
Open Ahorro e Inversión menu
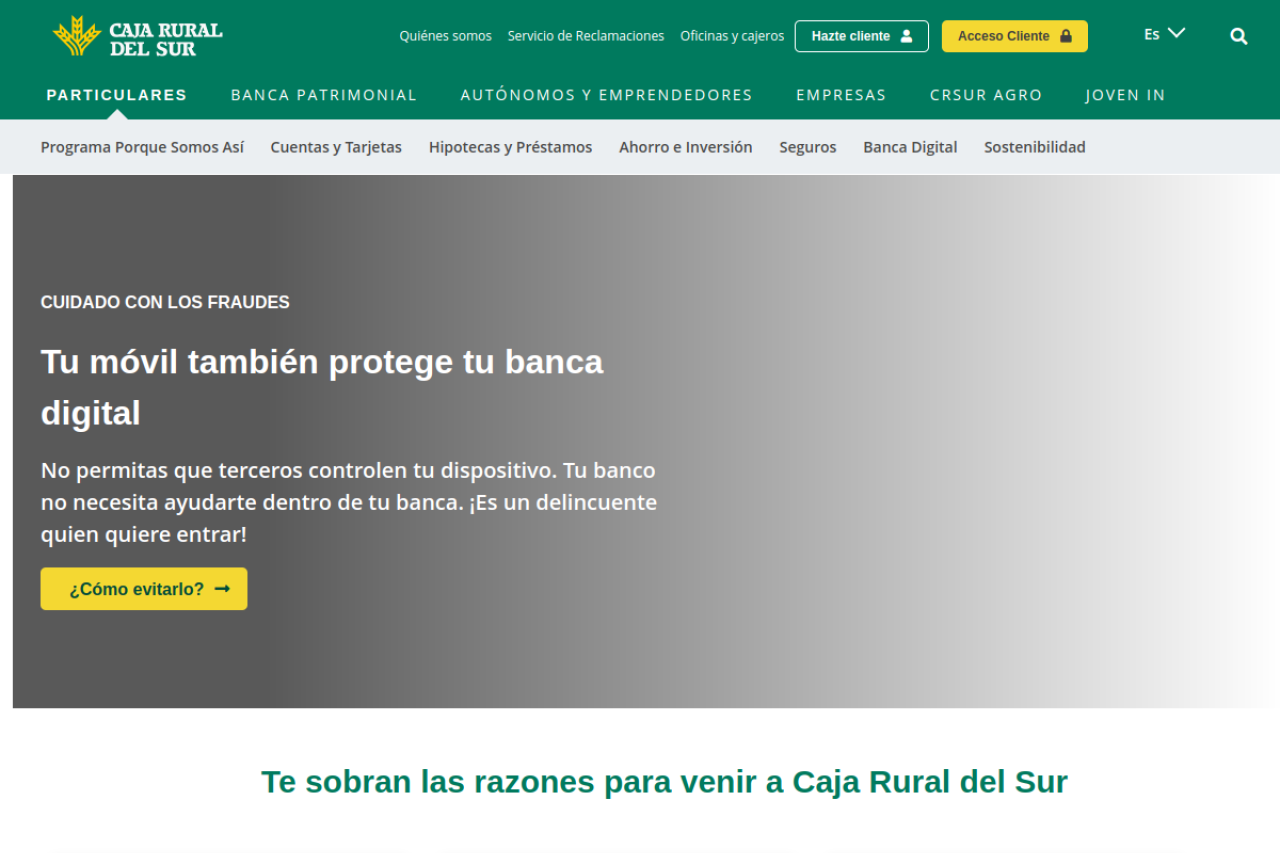[686, 147]
